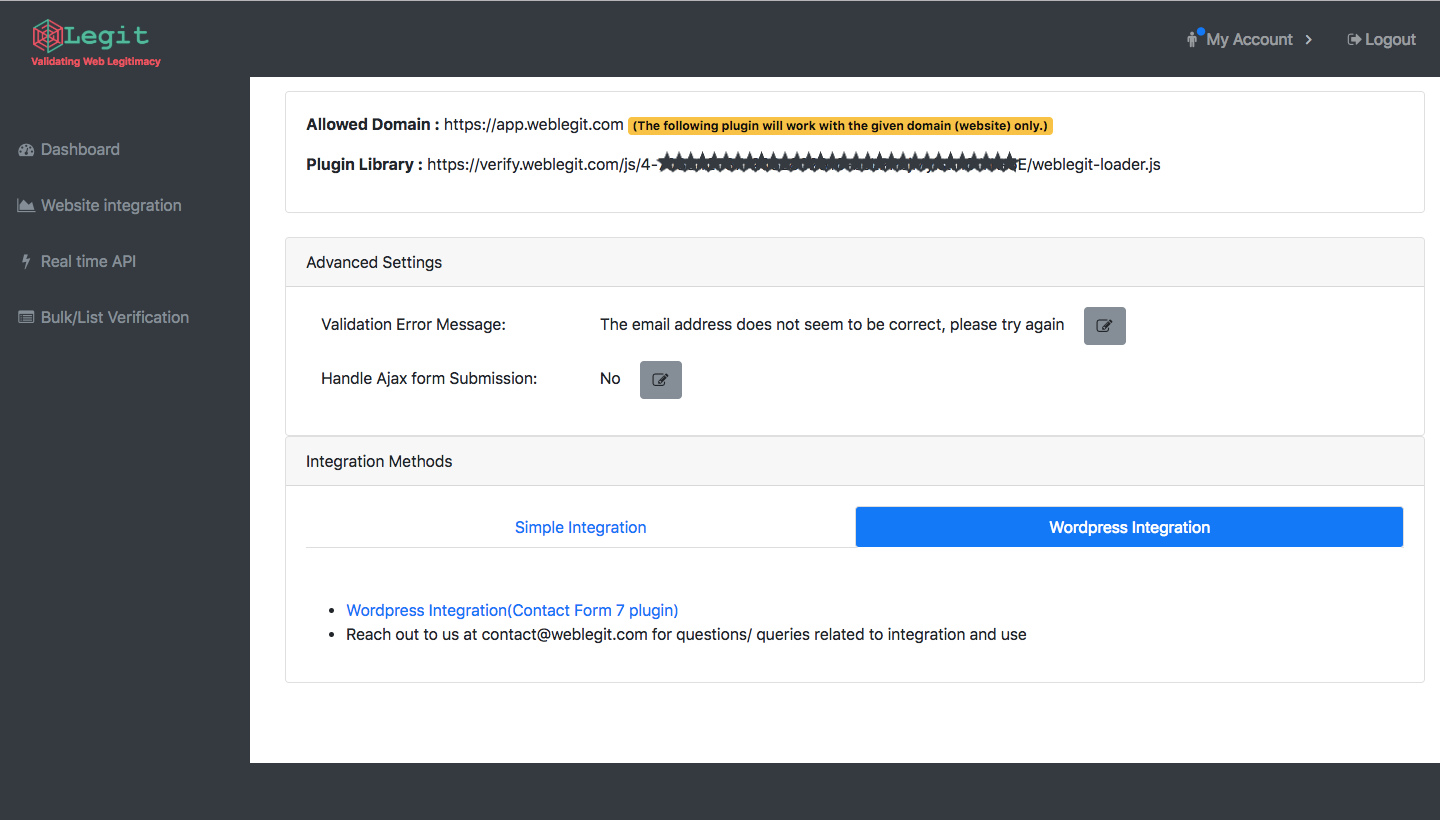Click the Logout arrow icon
Screen dimensions: 1440x820
tap(1354, 40)
